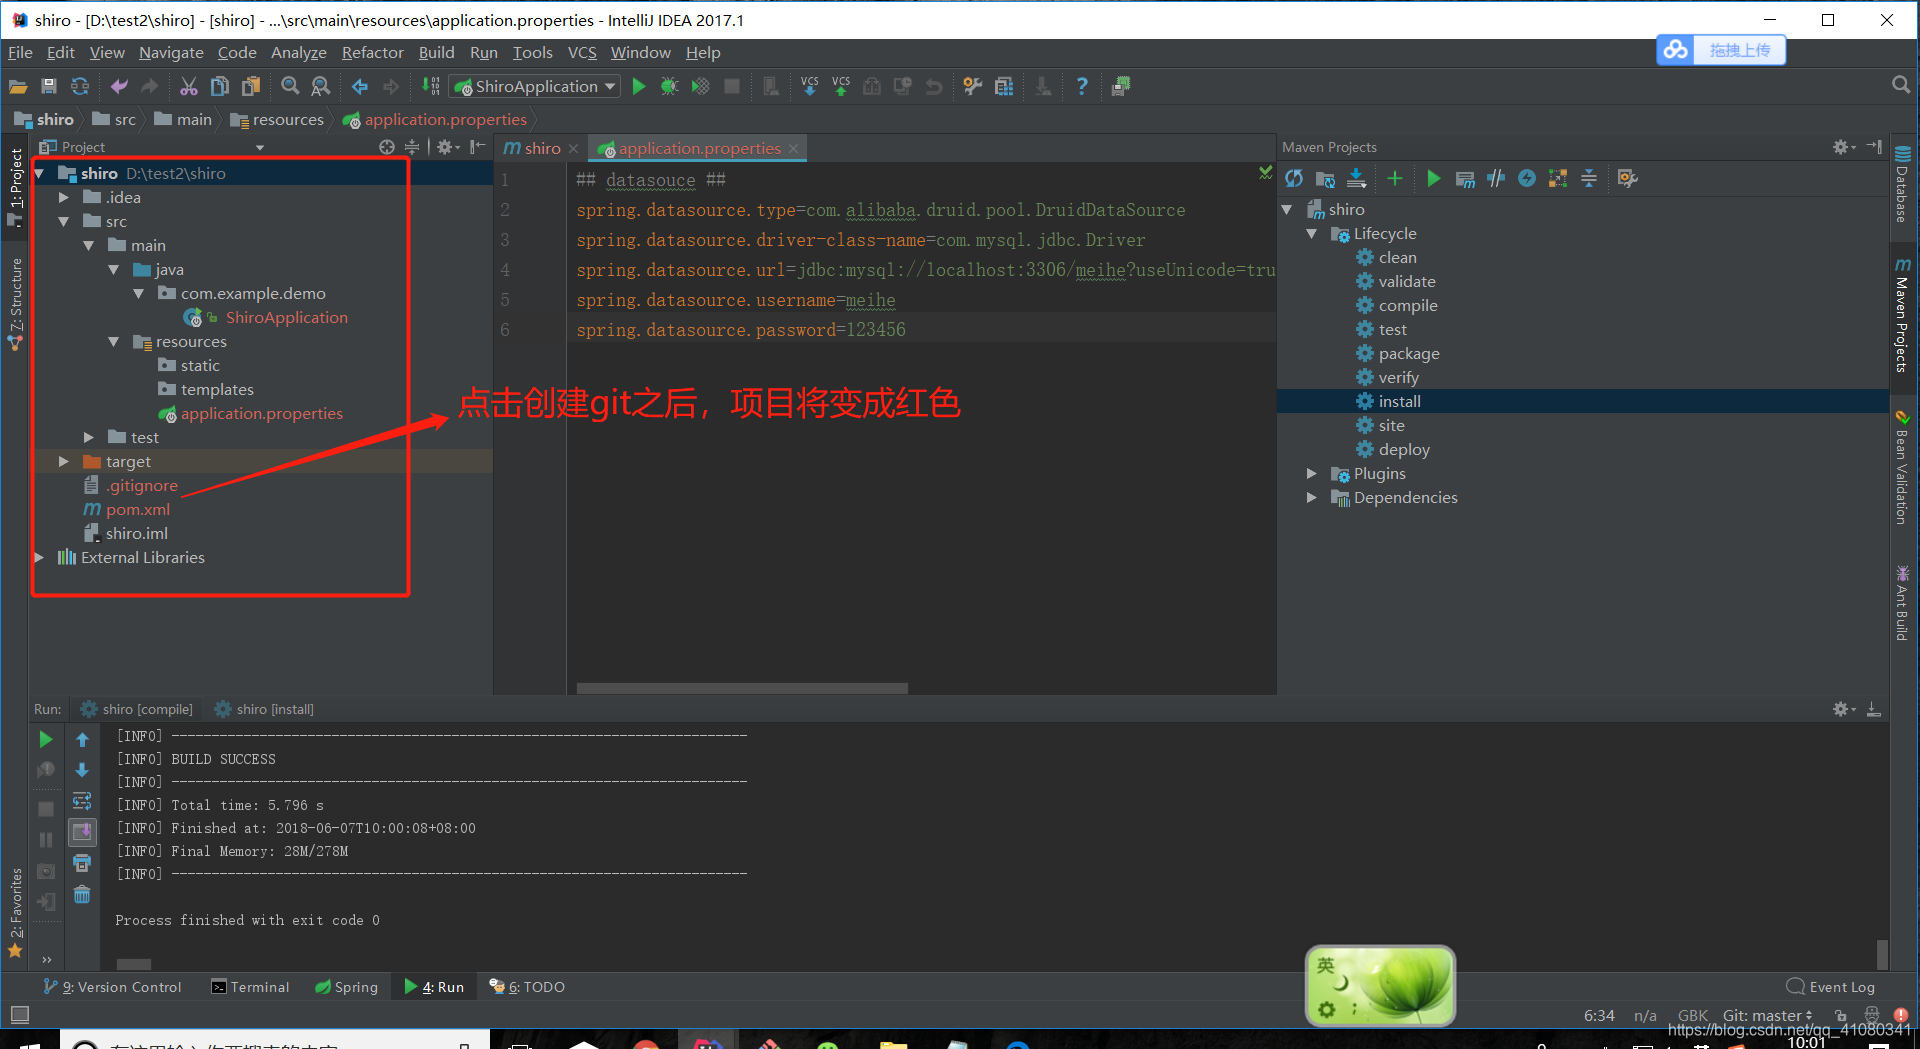Toggle scroll to end in console

pos(82,832)
